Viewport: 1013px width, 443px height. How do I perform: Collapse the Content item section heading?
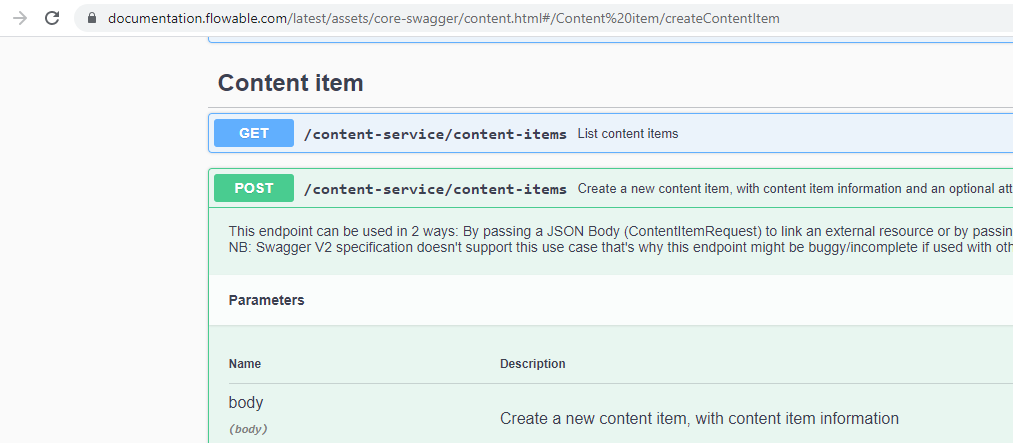point(290,83)
